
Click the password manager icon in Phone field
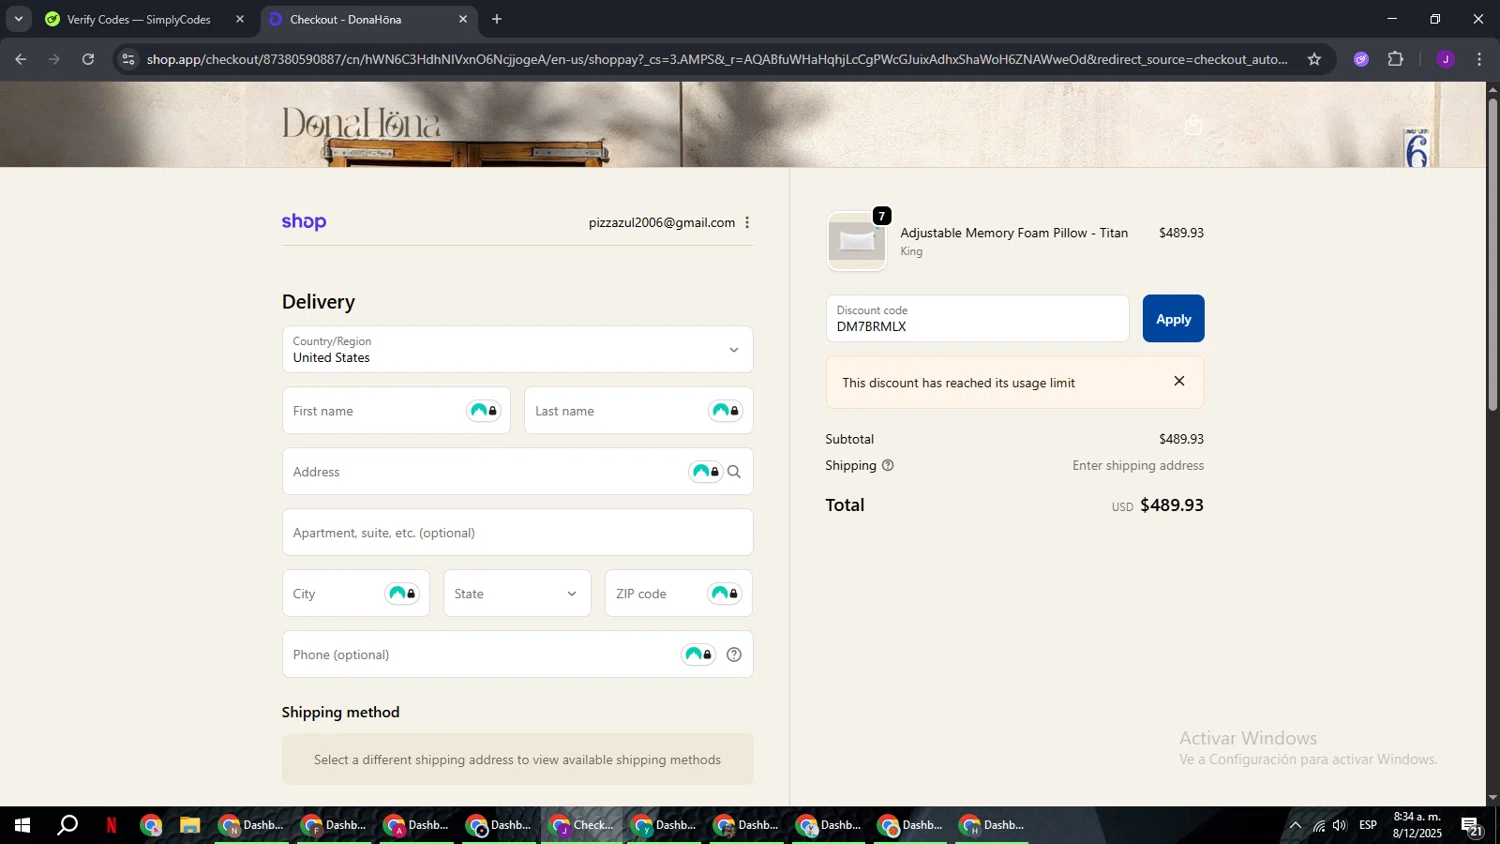[x=698, y=655]
